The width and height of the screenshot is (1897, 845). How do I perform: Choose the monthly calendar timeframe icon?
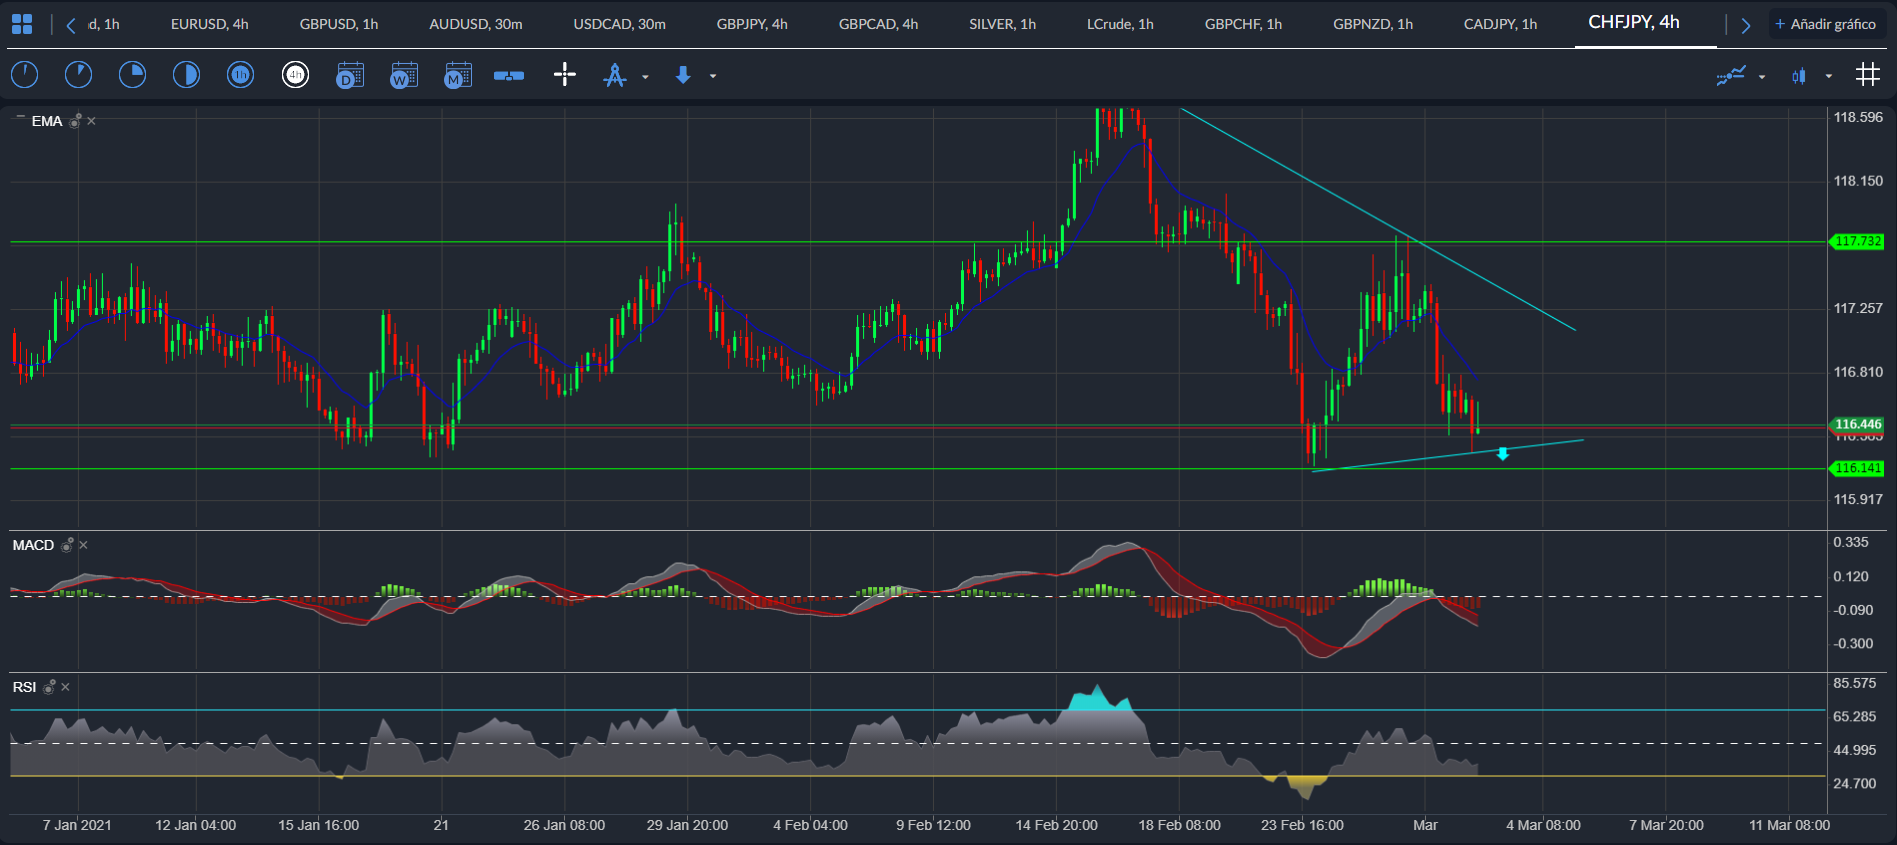pyautogui.click(x=458, y=75)
